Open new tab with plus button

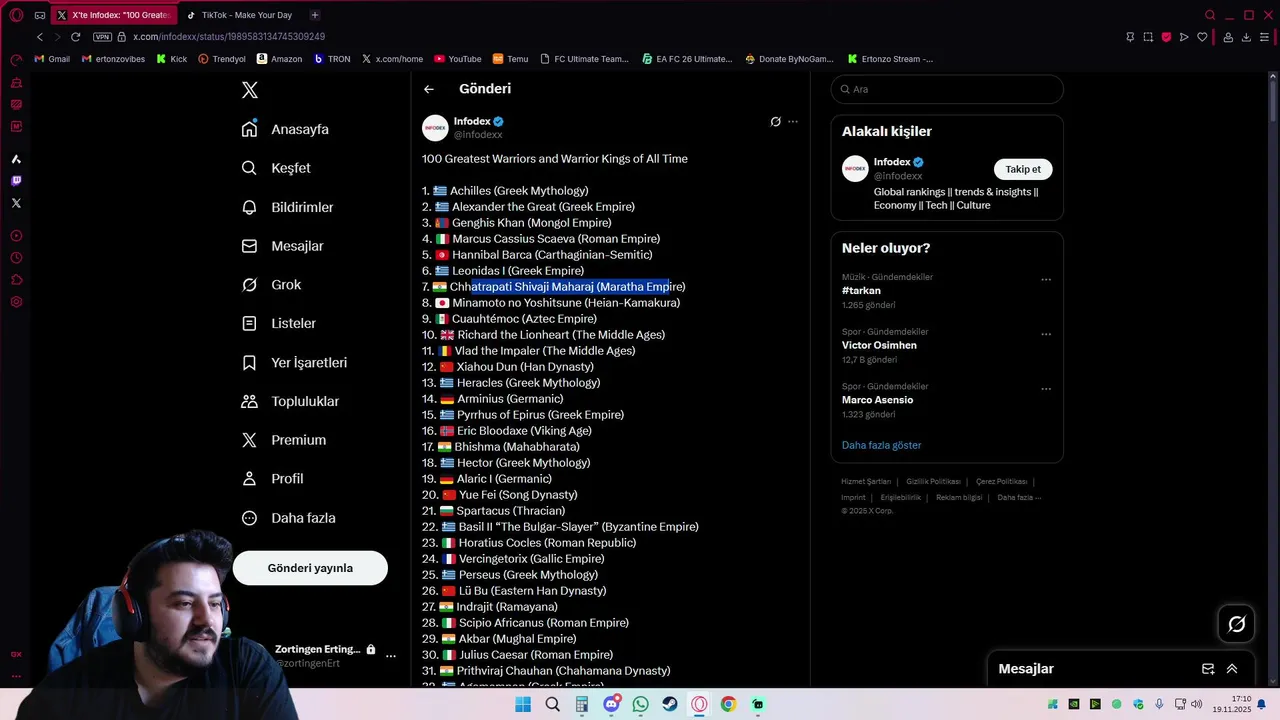pyautogui.click(x=315, y=15)
